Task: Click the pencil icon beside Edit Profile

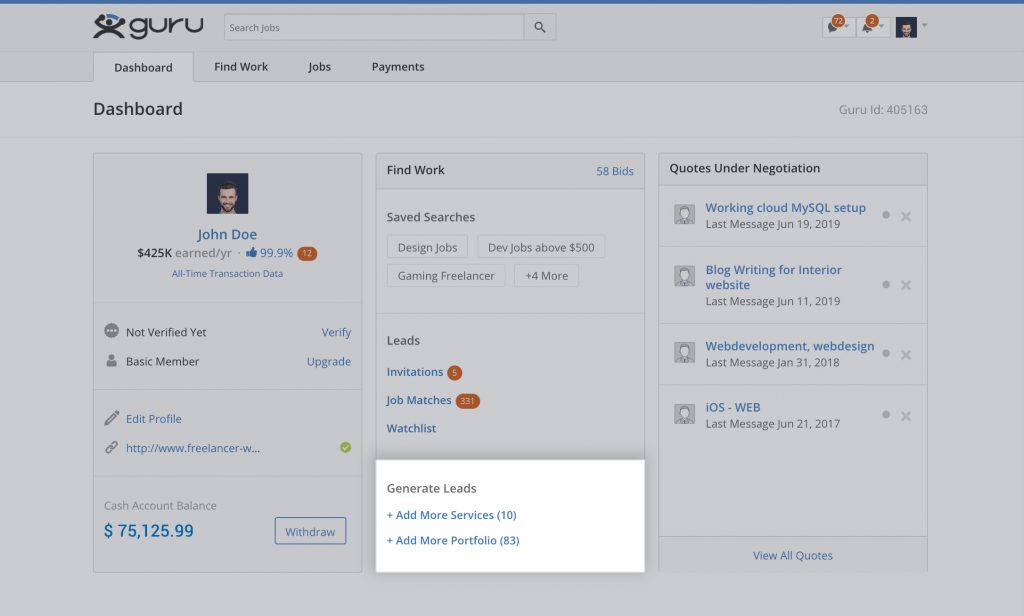Action: 112,418
